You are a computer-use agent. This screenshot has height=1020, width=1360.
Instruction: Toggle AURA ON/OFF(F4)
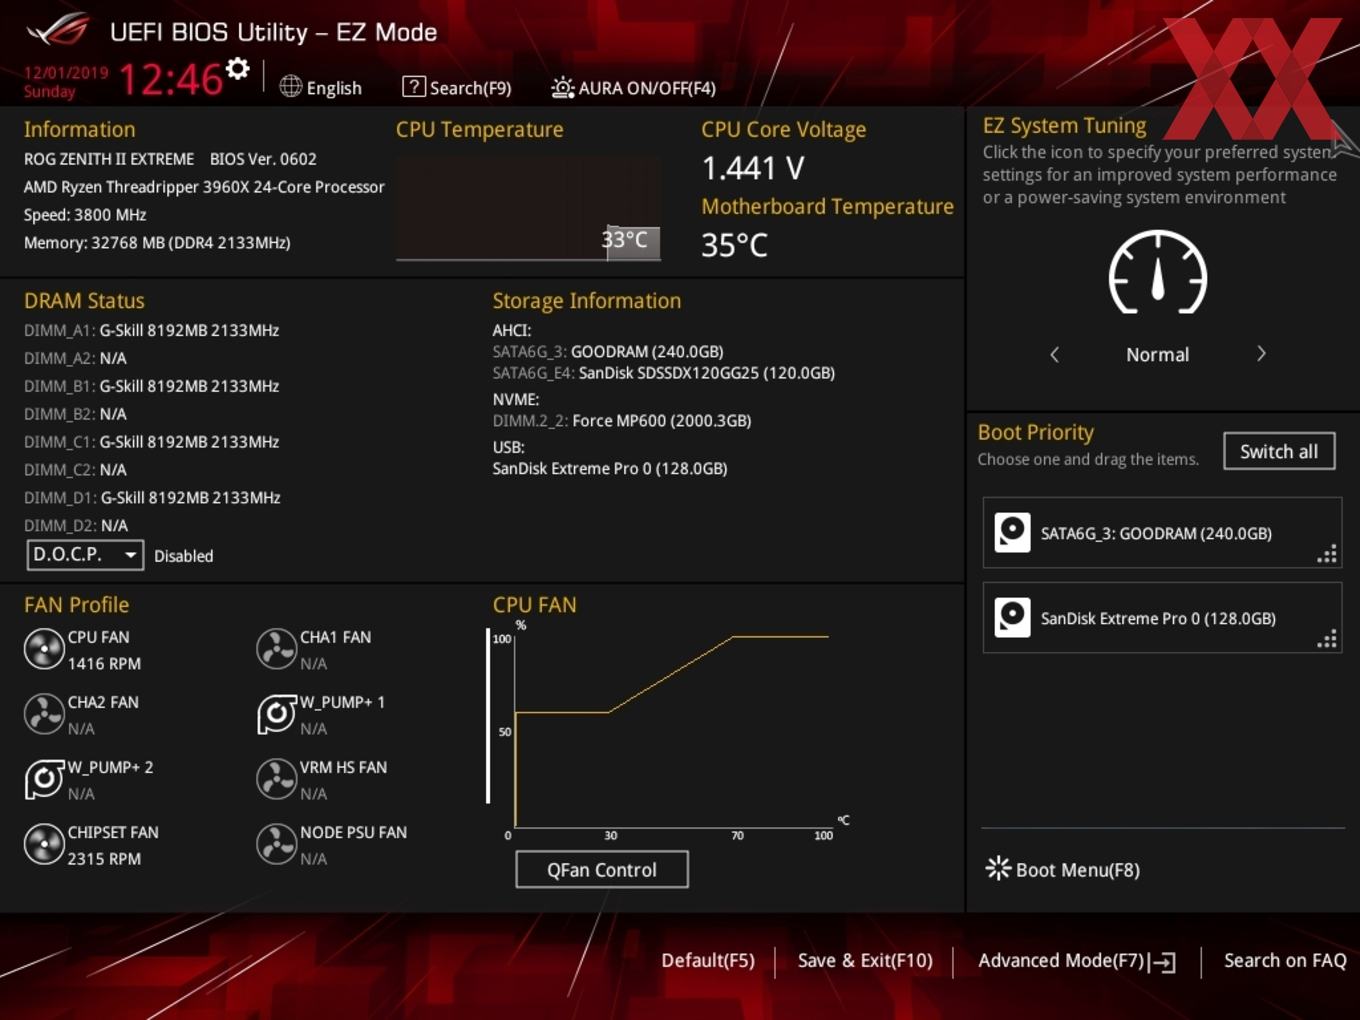pos(633,87)
